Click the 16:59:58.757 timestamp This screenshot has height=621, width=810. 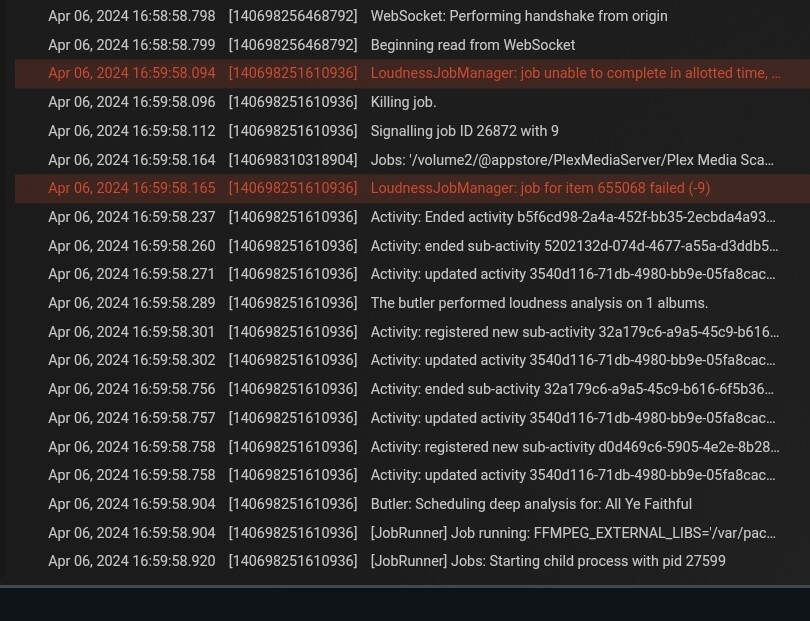[131, 418]
